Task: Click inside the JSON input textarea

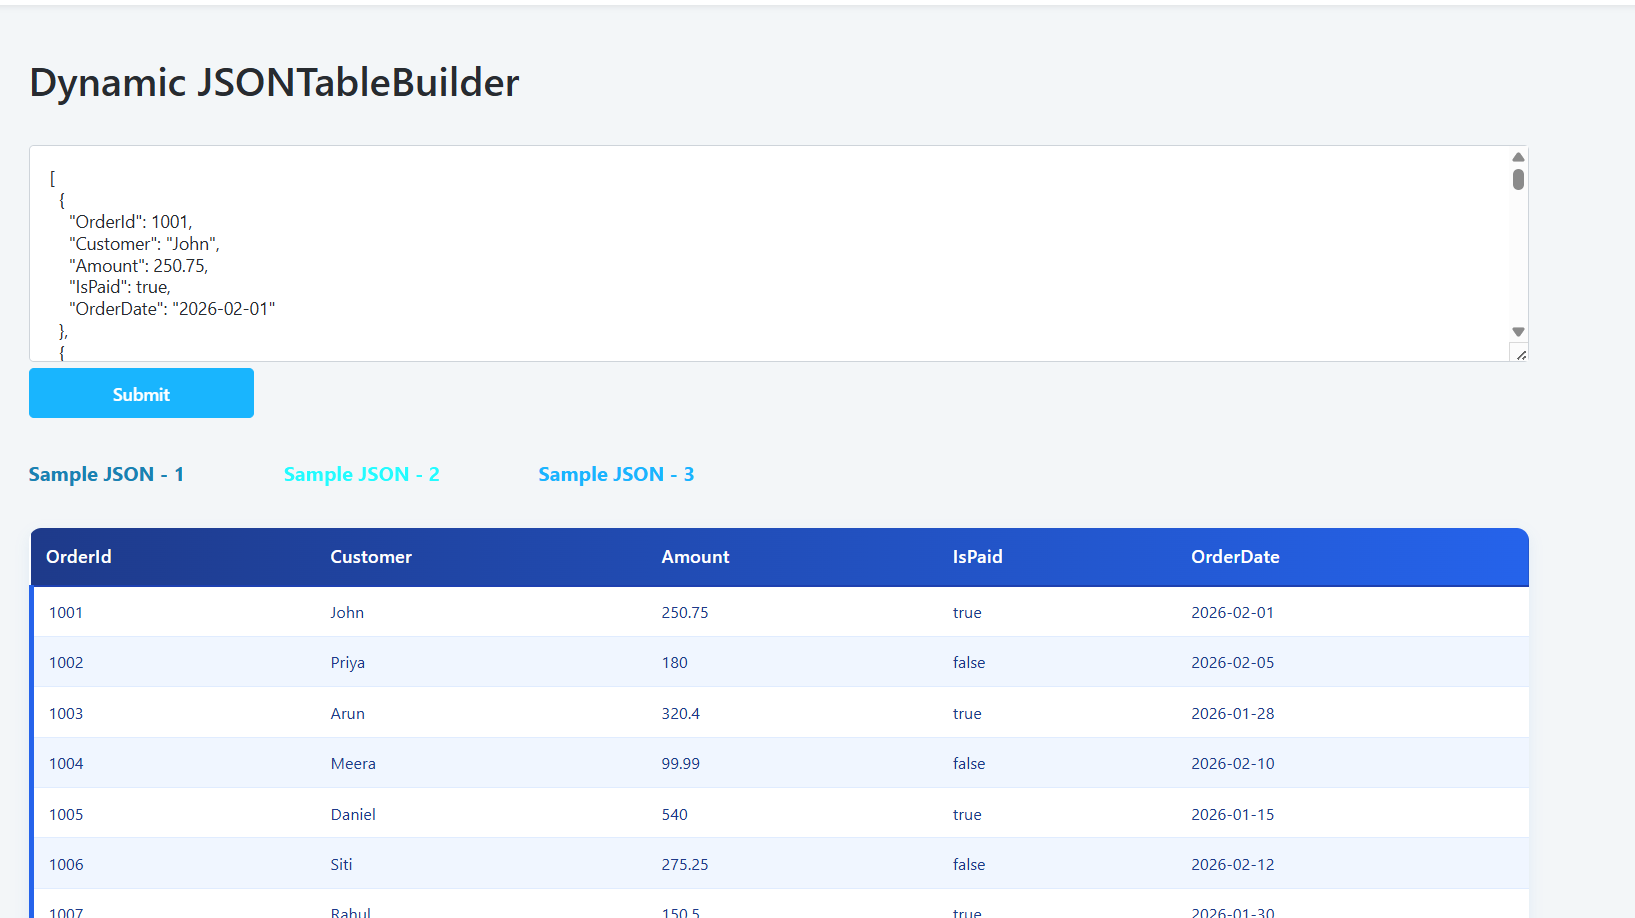Action: 770,254
